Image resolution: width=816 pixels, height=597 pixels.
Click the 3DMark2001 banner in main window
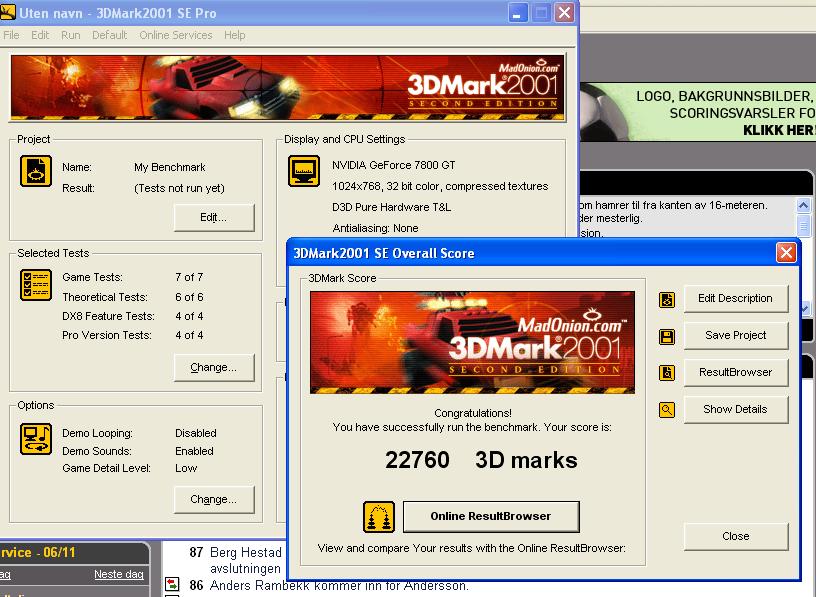click(288, 87)
